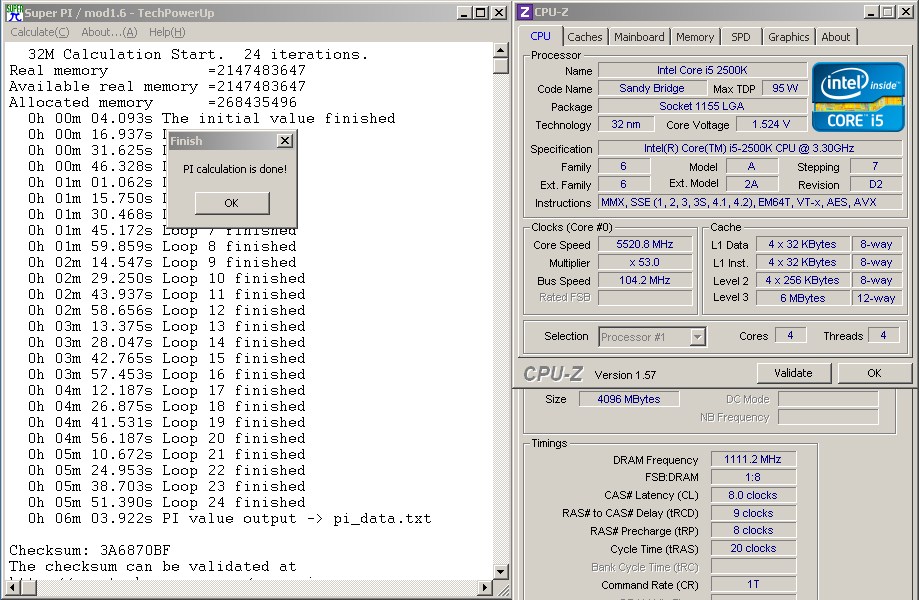Close the Super PI window
Screen dimensions: 919x600
[x=499, y=13]
